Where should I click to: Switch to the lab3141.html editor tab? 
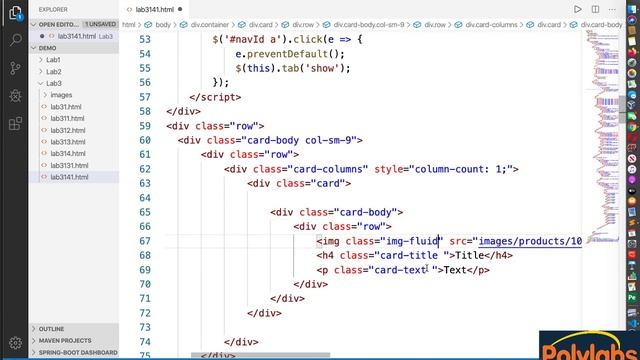click(x=154, y=9)
